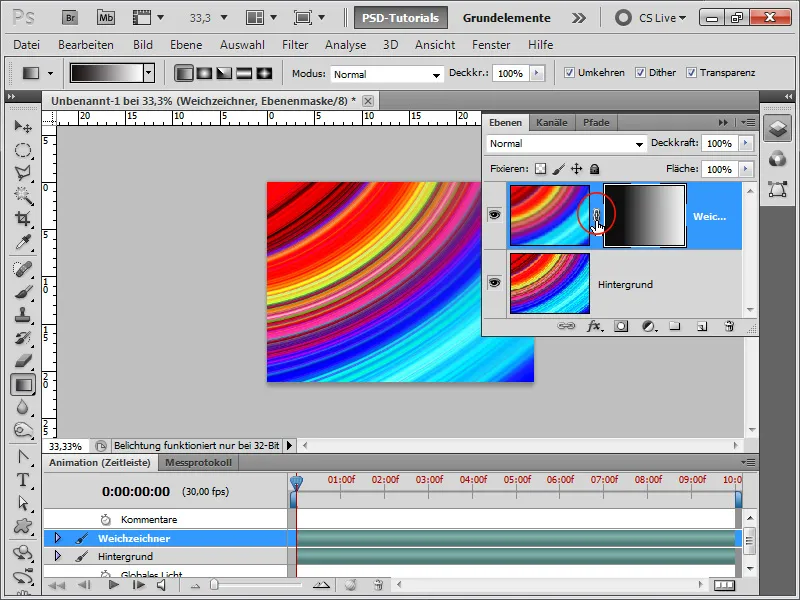The image size is (800, 600).
Task: Expand Hintergrund track in timeline
Action: click(58, 556)
